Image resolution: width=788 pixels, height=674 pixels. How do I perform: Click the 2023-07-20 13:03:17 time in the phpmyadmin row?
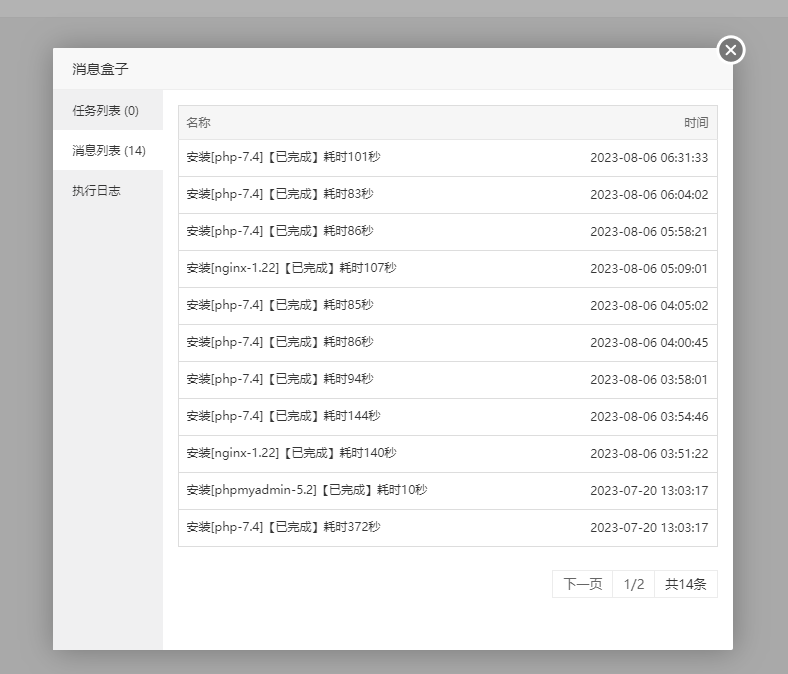649,491
